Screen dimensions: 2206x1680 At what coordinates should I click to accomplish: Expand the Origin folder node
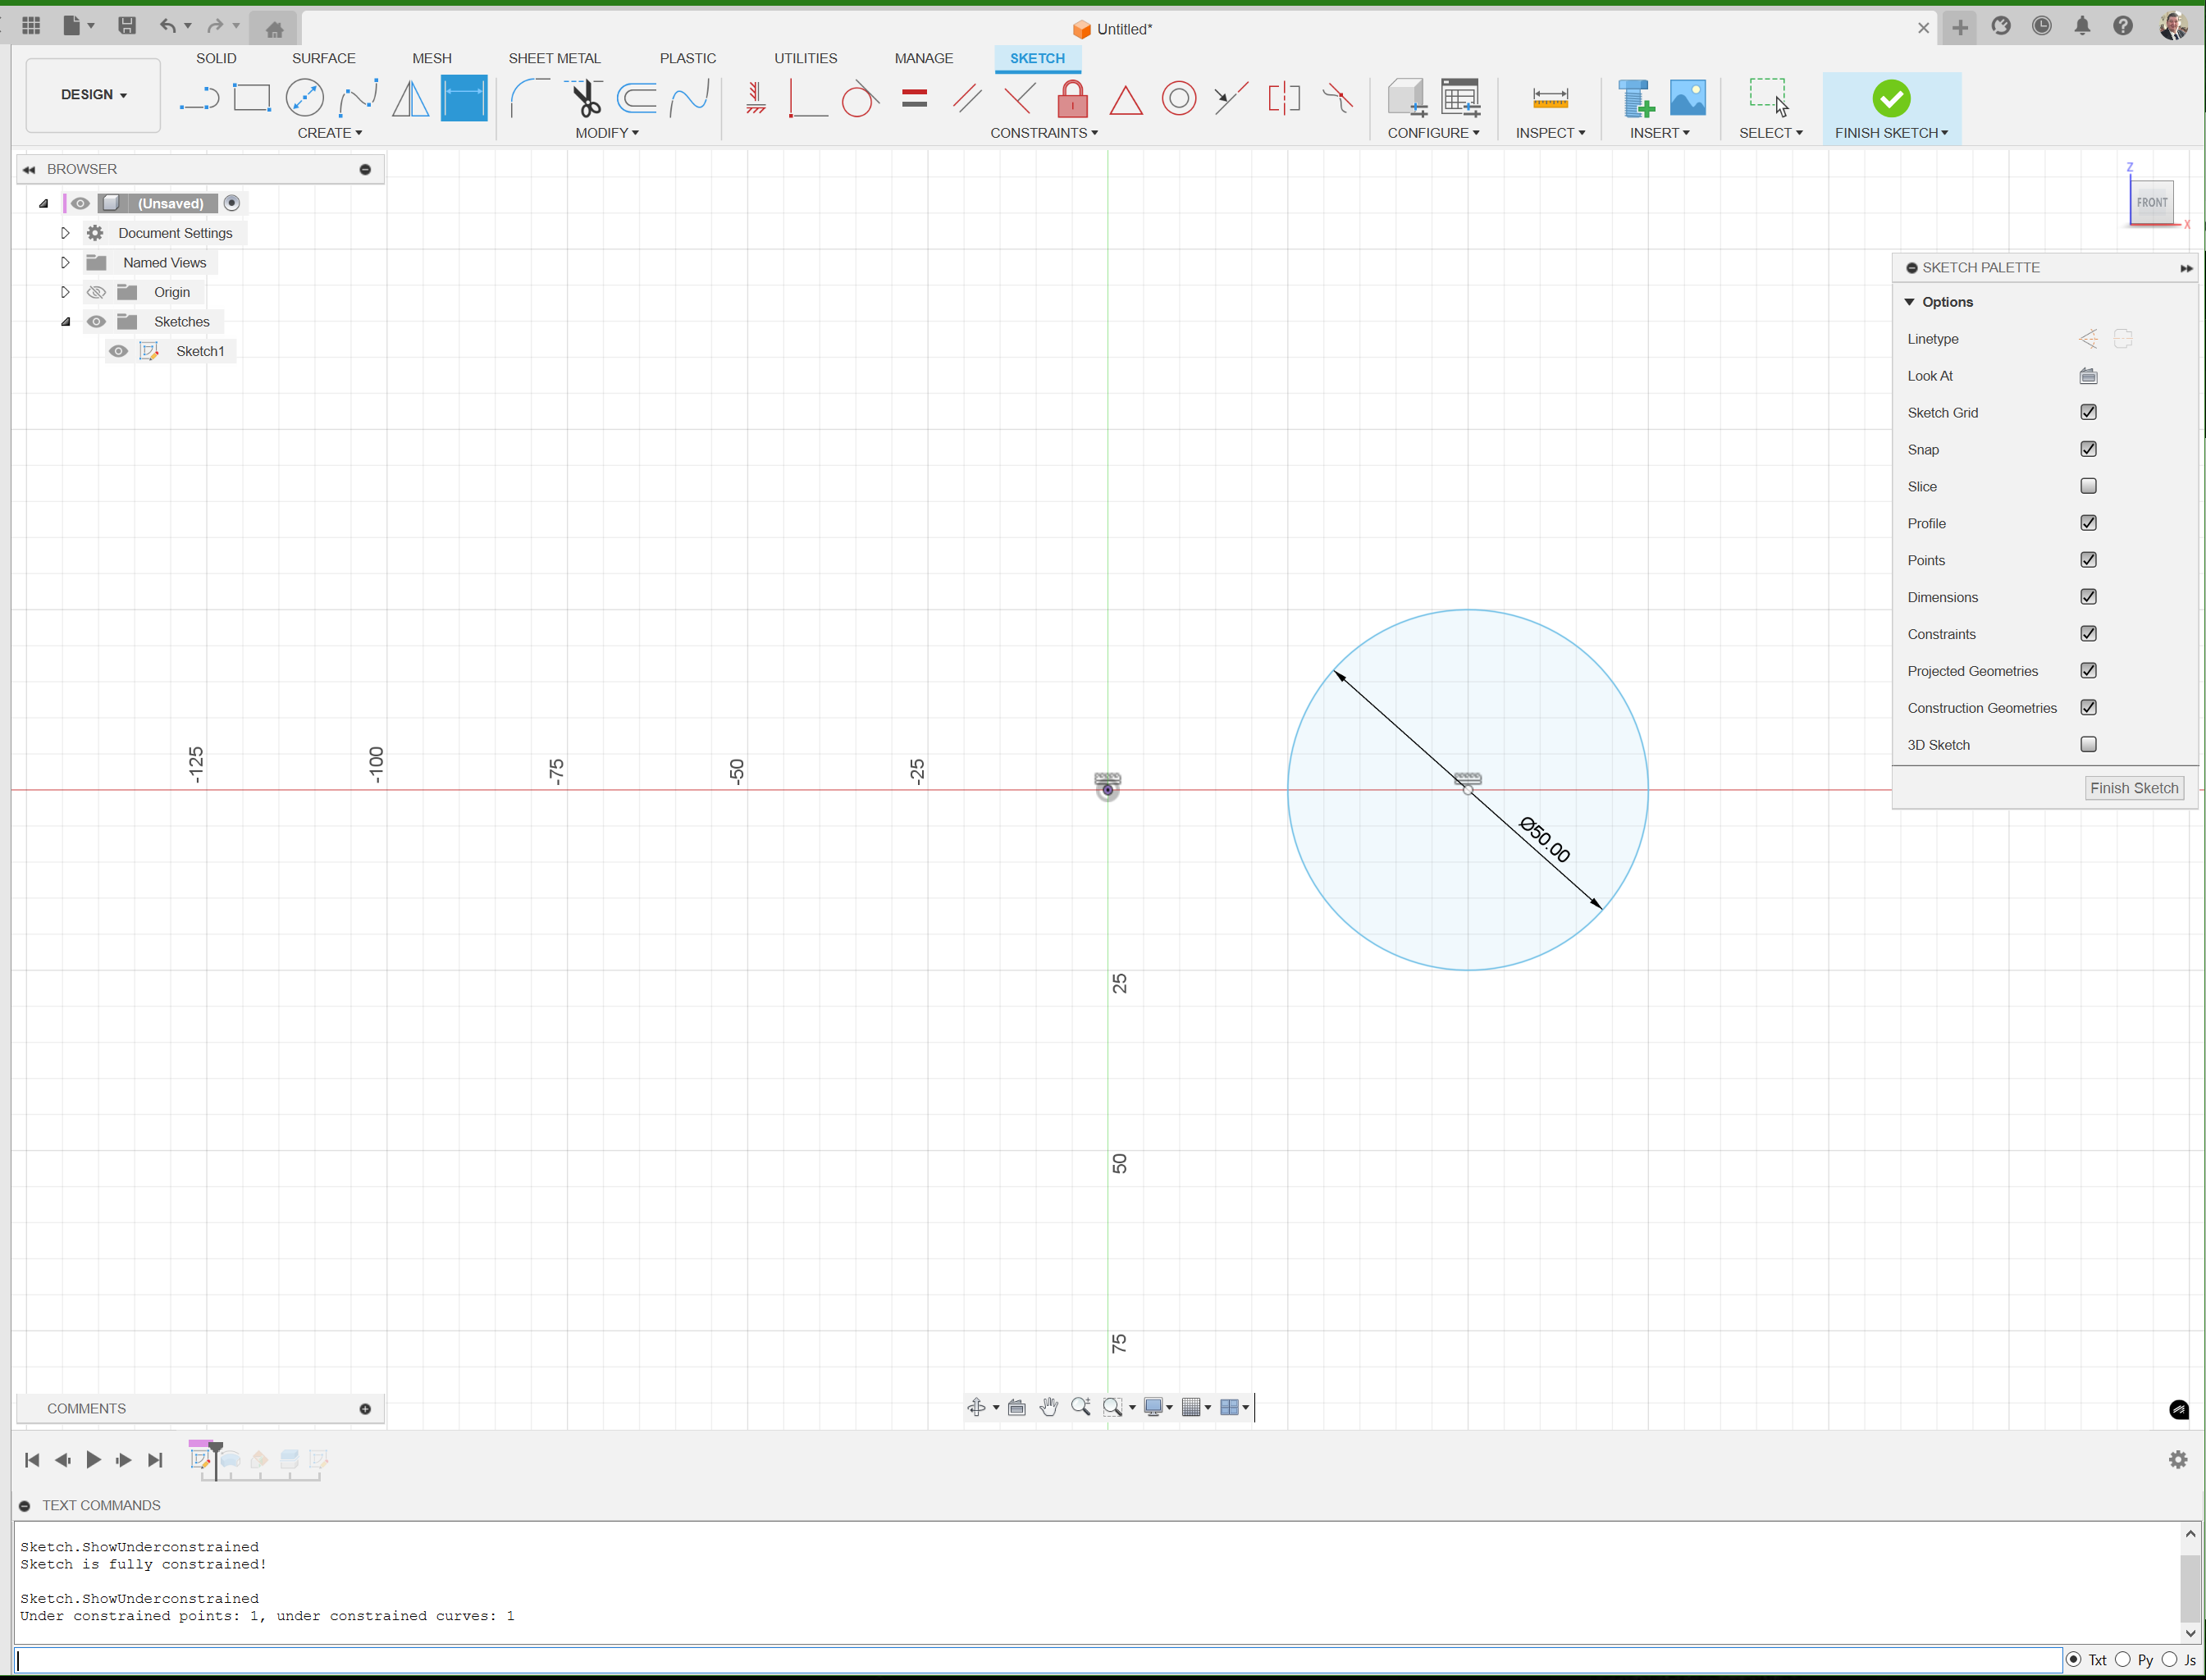click(65, 292)
